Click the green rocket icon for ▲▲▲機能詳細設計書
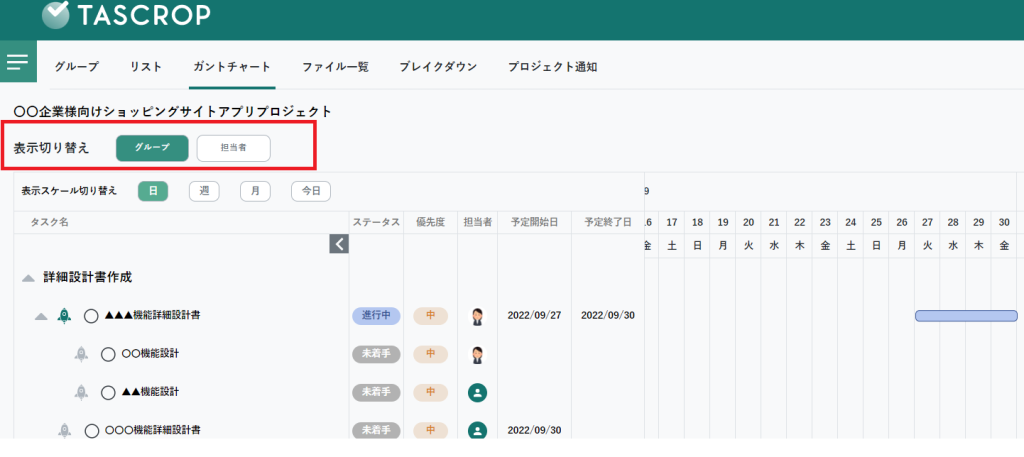This screenshot has height=457, width=1024. (64, 316)
